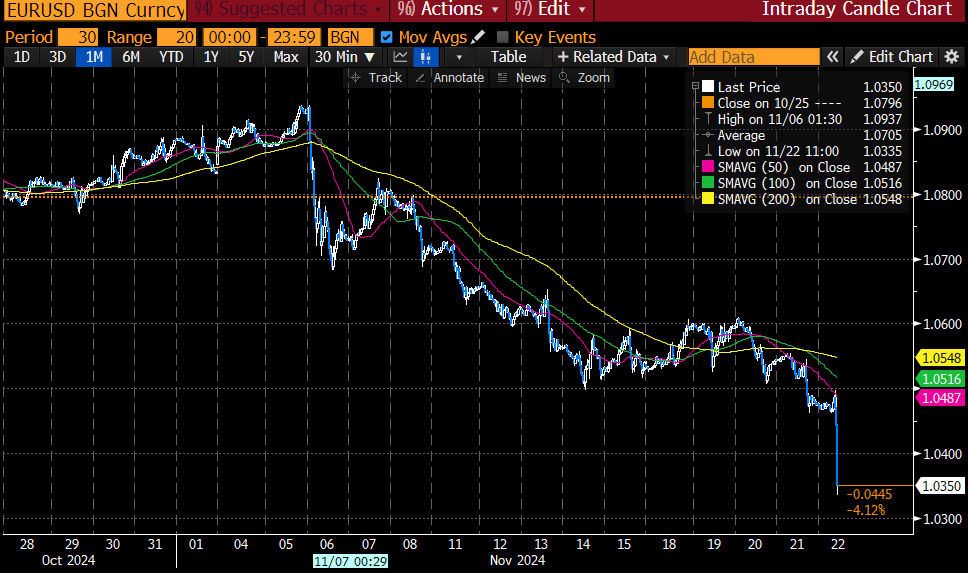This screenshot has width=968, height=573.
Task: Open the Edit menu
Action: pyautogui.click(x=550, y=9)
